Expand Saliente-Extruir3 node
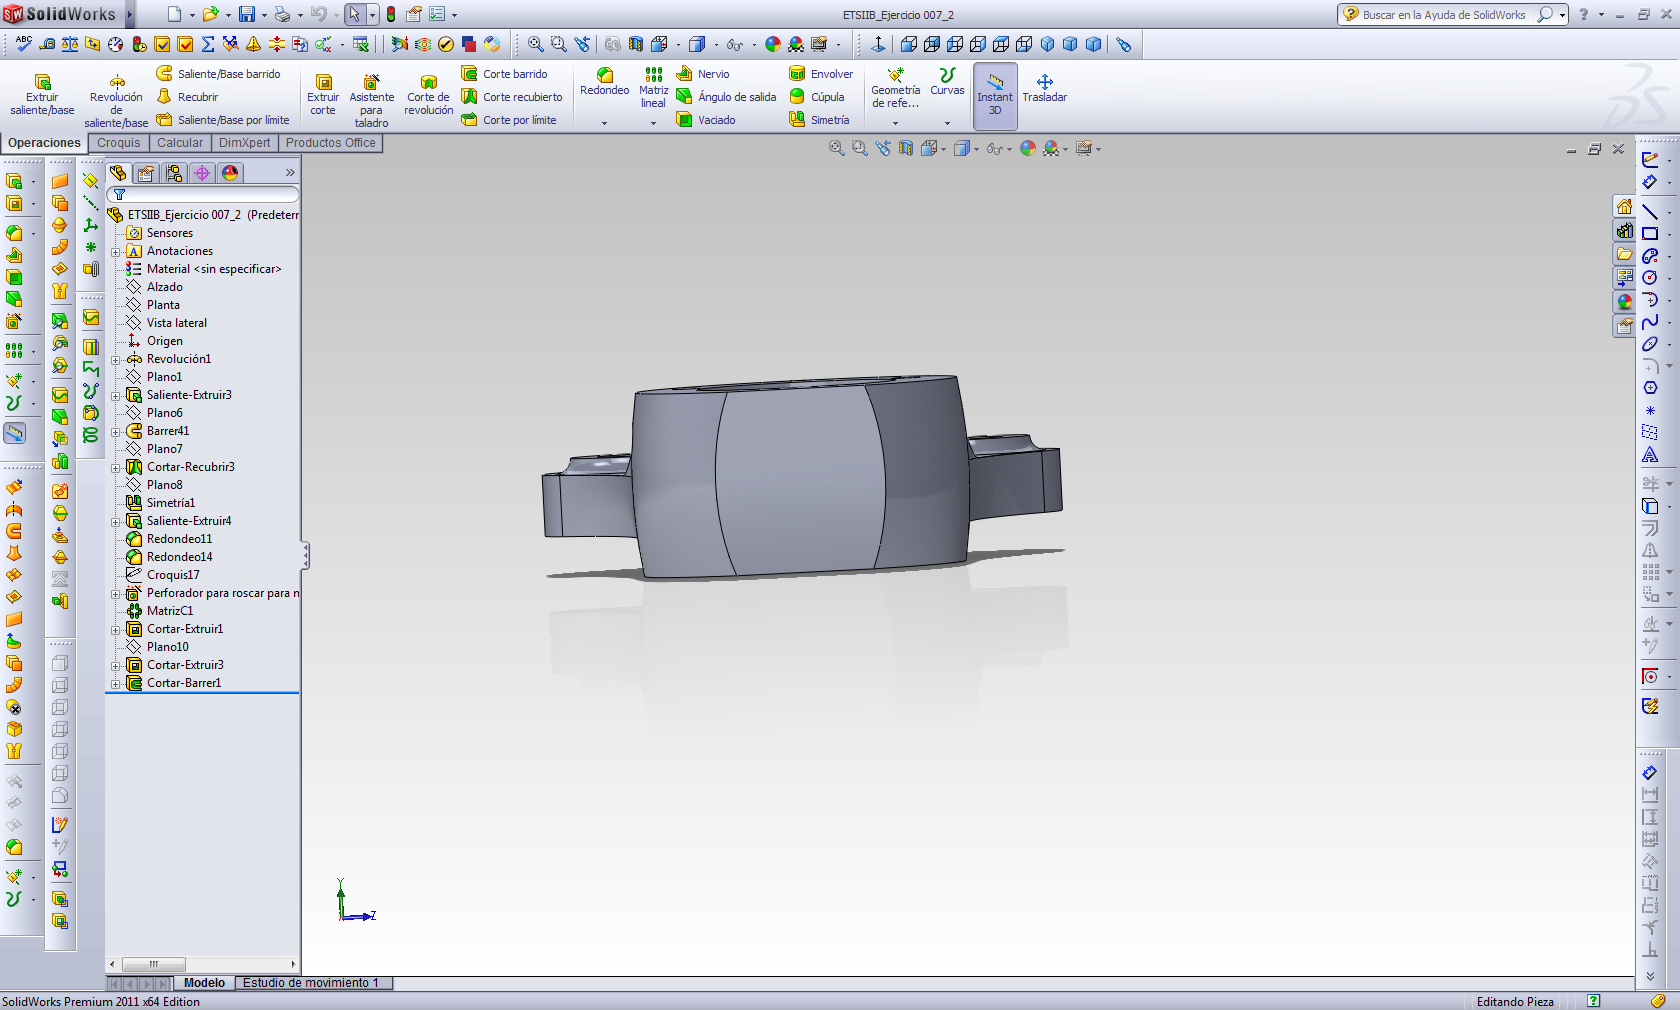 [x=116, y=396]
